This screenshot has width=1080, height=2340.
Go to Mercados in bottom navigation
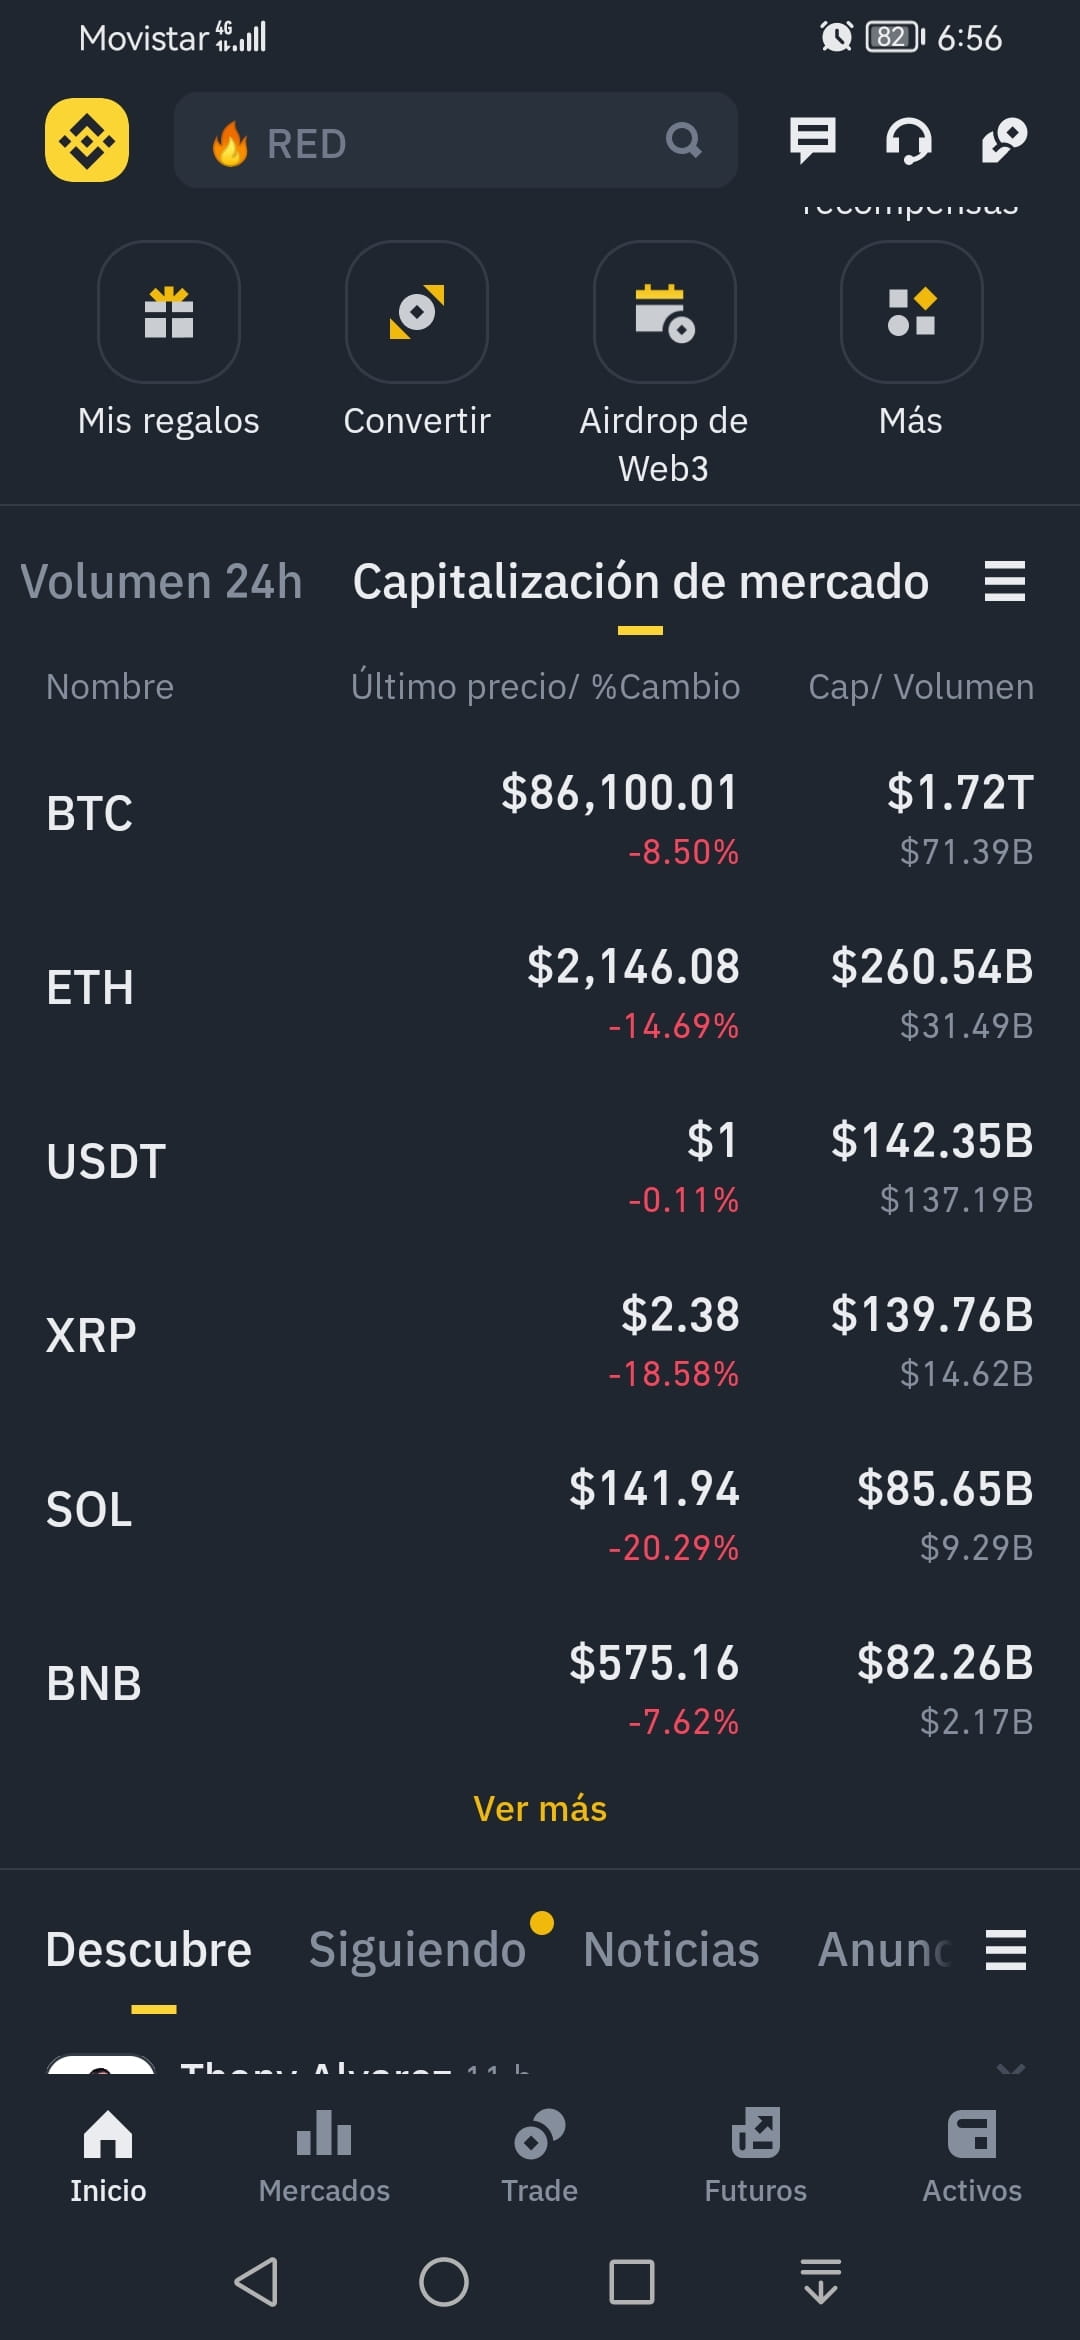(324, 2156)
